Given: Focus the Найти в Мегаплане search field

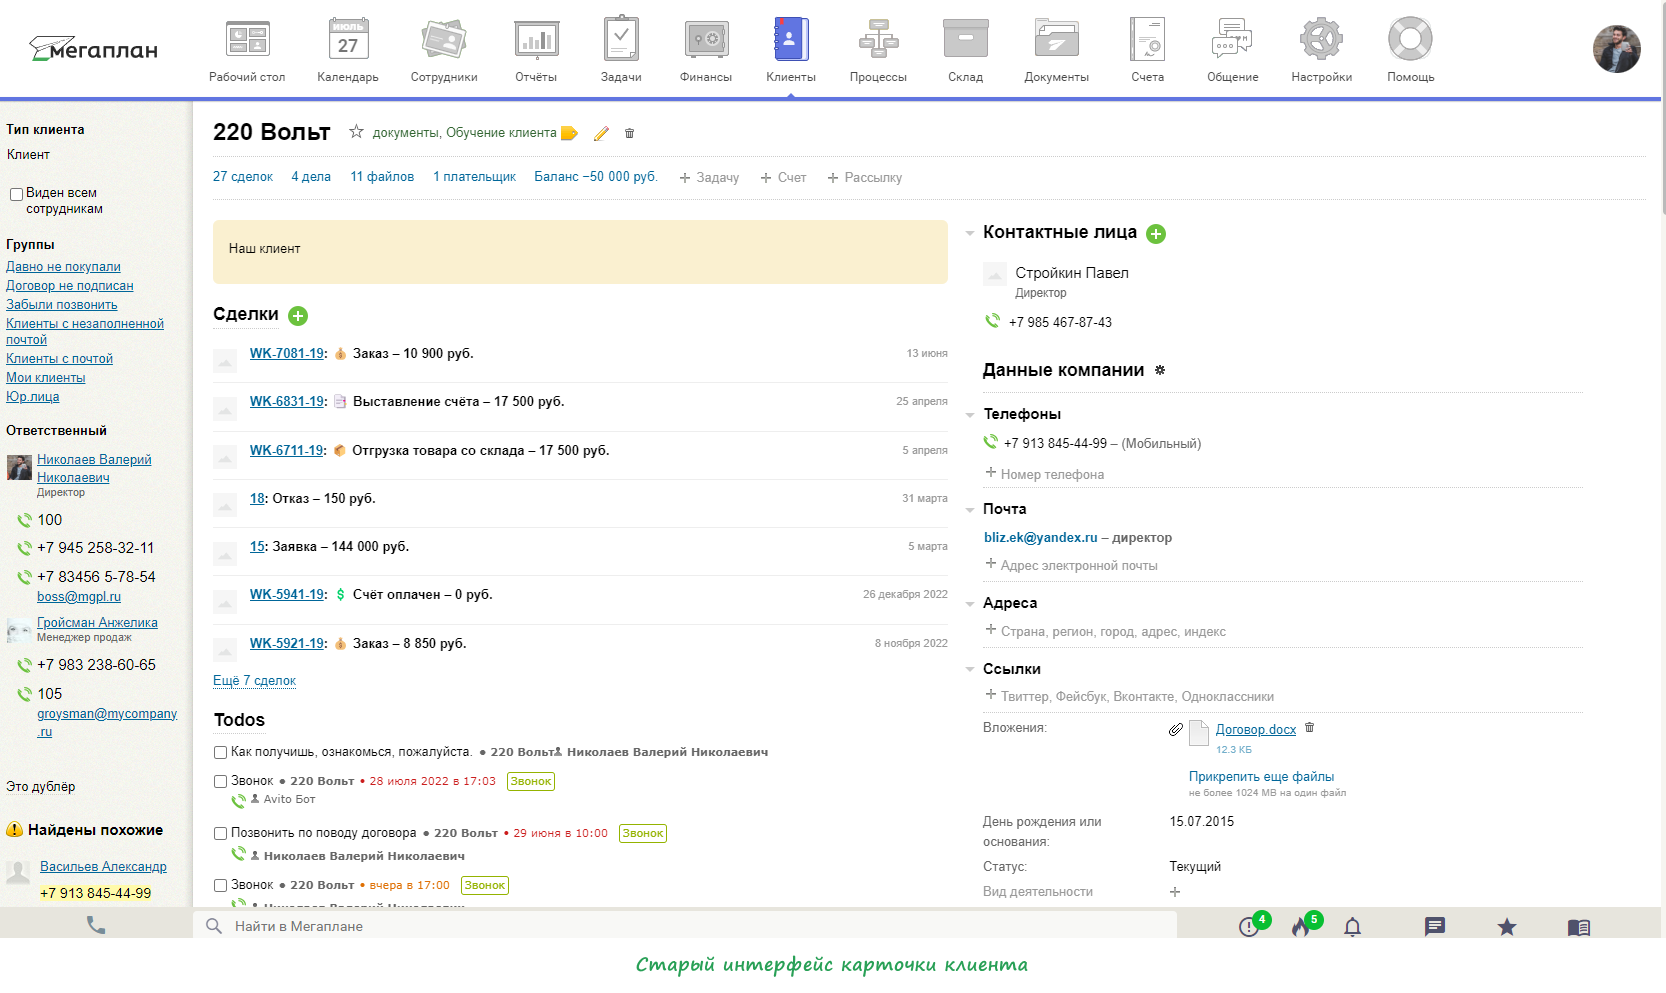Looking at the screenshot, I should 685,927.
